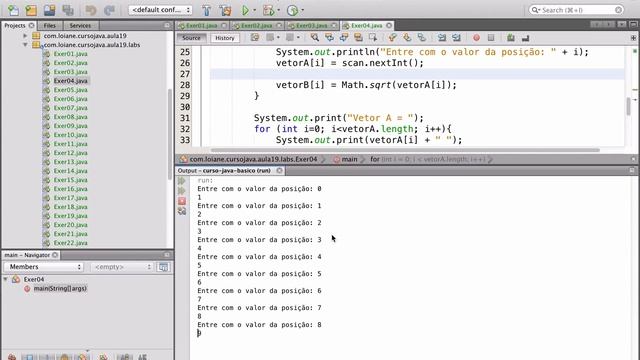Click the Clean and Build icon
Image resolution: width=640 pixels, height=360 pixels.
tap(225, 10)
